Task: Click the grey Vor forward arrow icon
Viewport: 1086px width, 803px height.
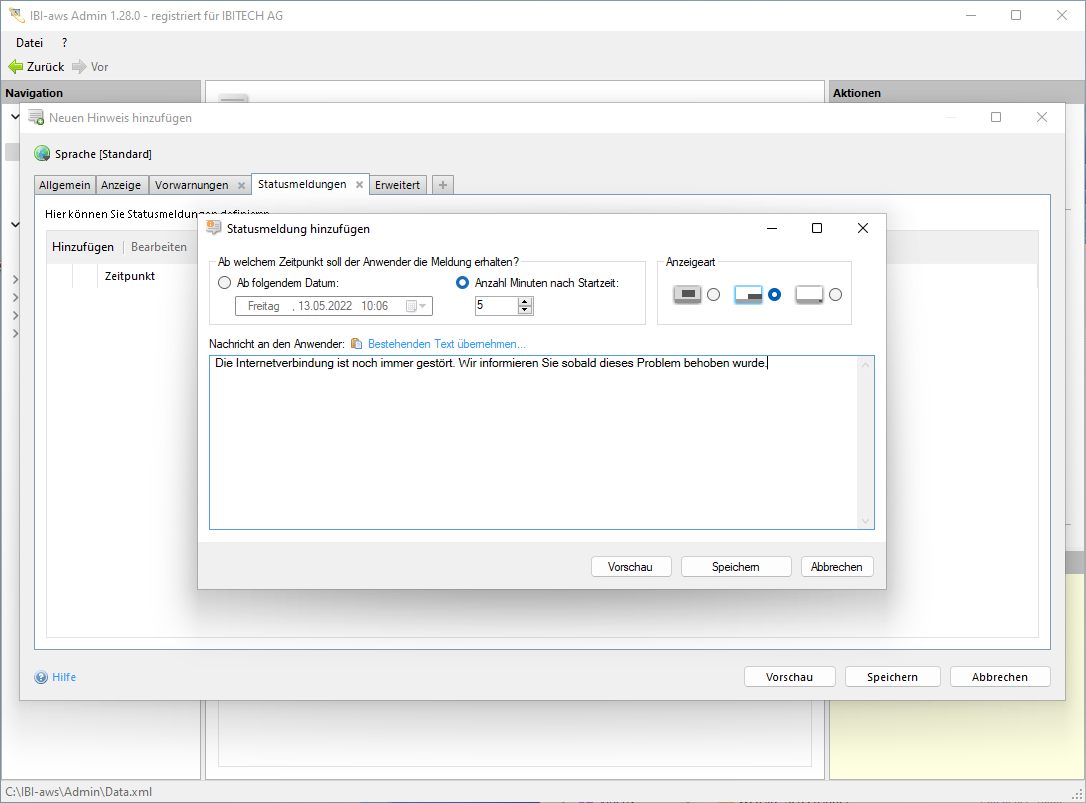Action: [79, 67]
